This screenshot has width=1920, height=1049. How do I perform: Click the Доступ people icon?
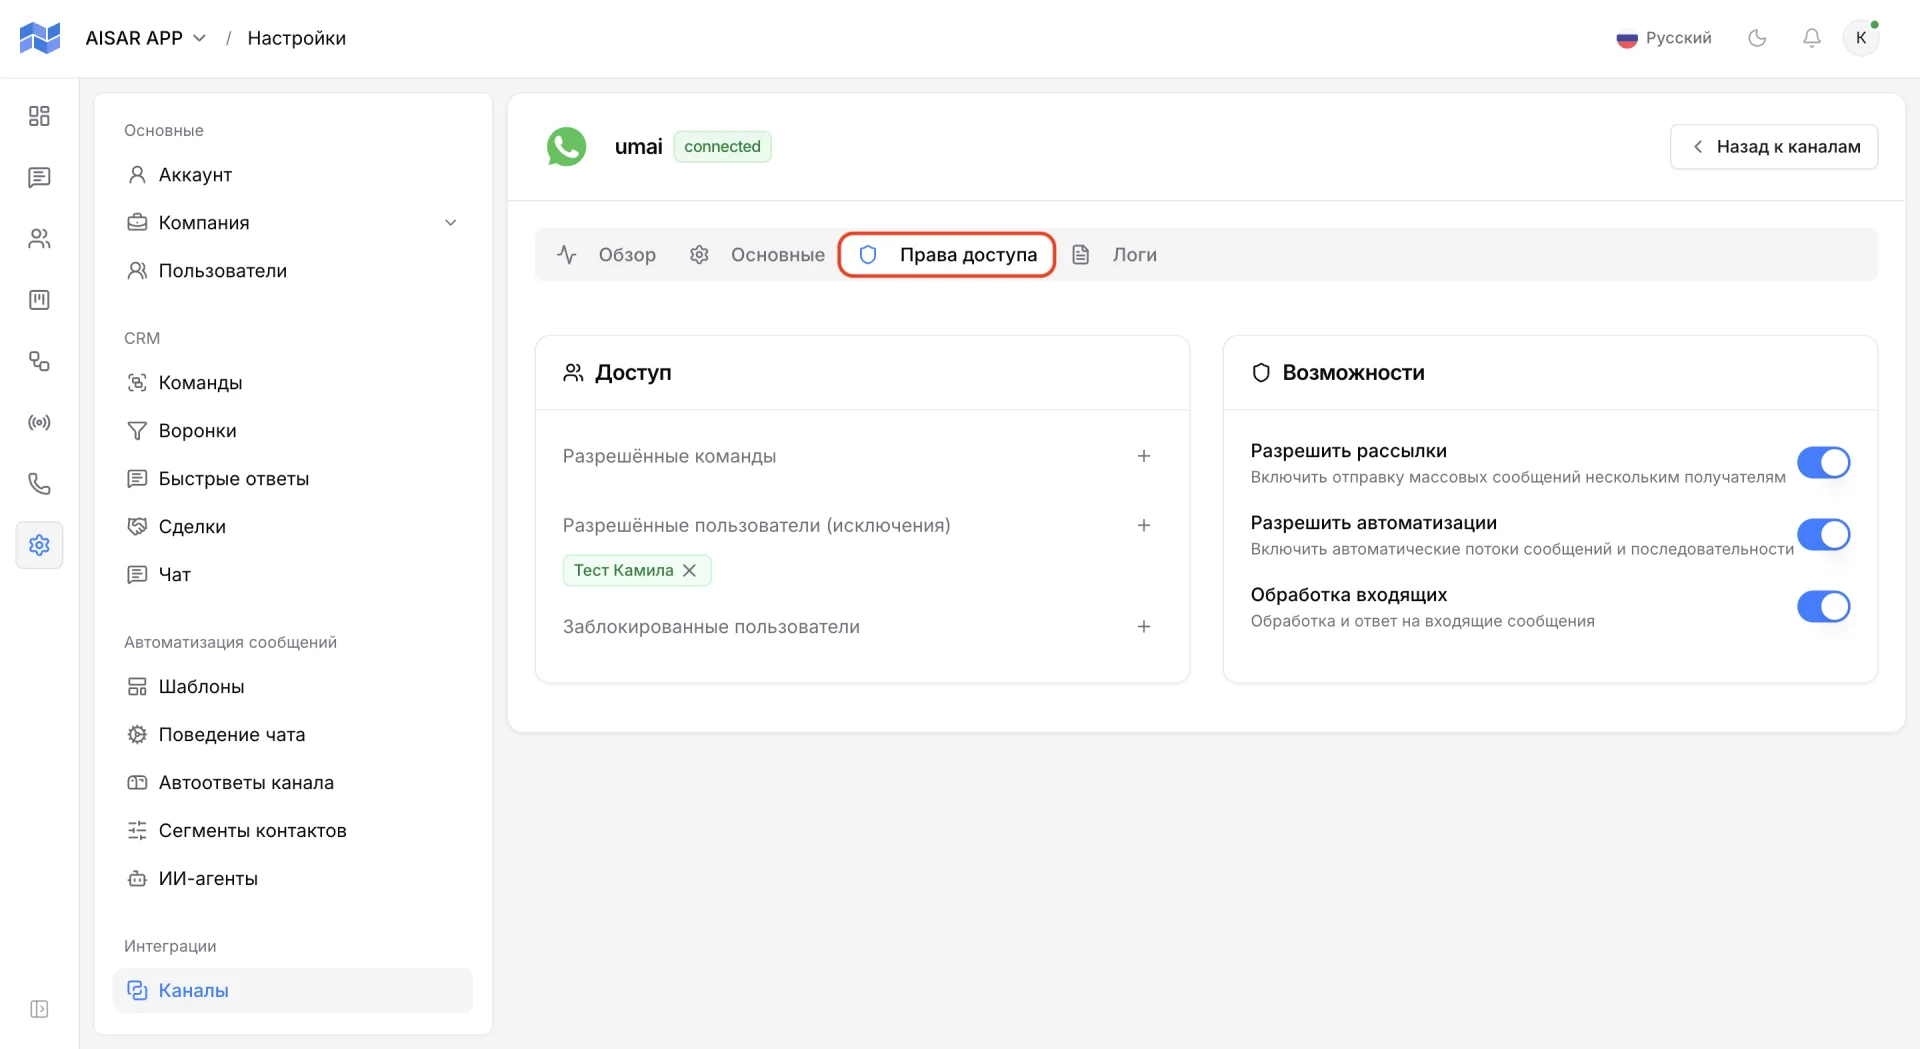(x=573, y=372)
